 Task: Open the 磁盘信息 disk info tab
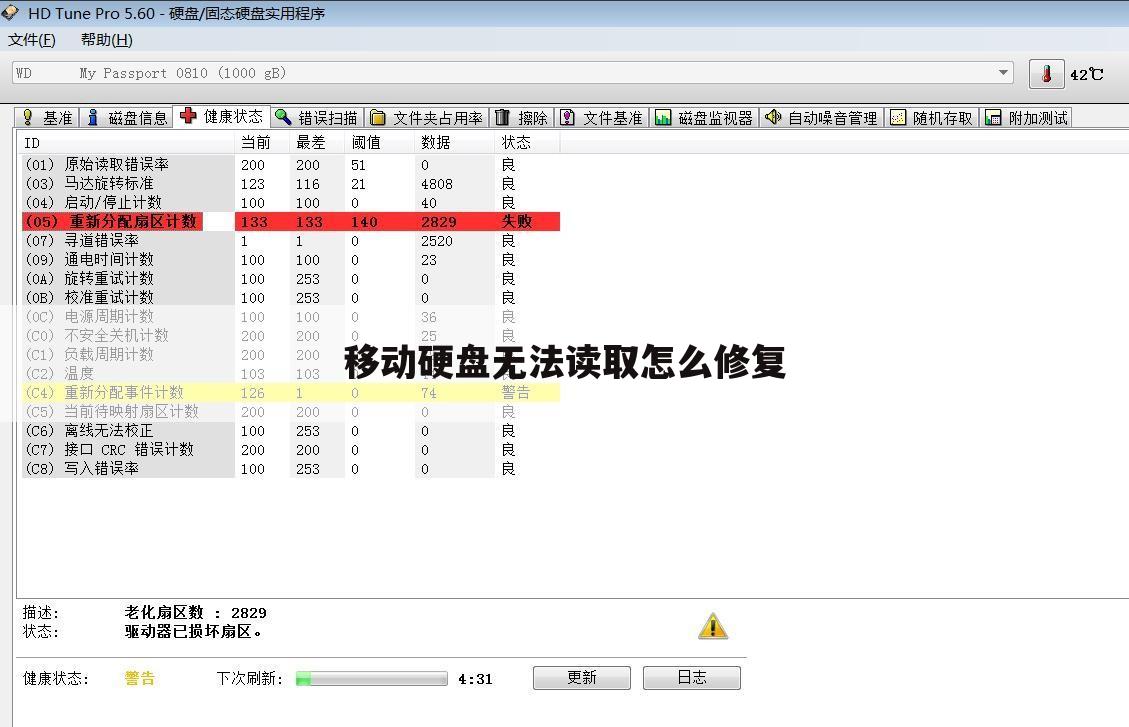[x=126, y=117]
